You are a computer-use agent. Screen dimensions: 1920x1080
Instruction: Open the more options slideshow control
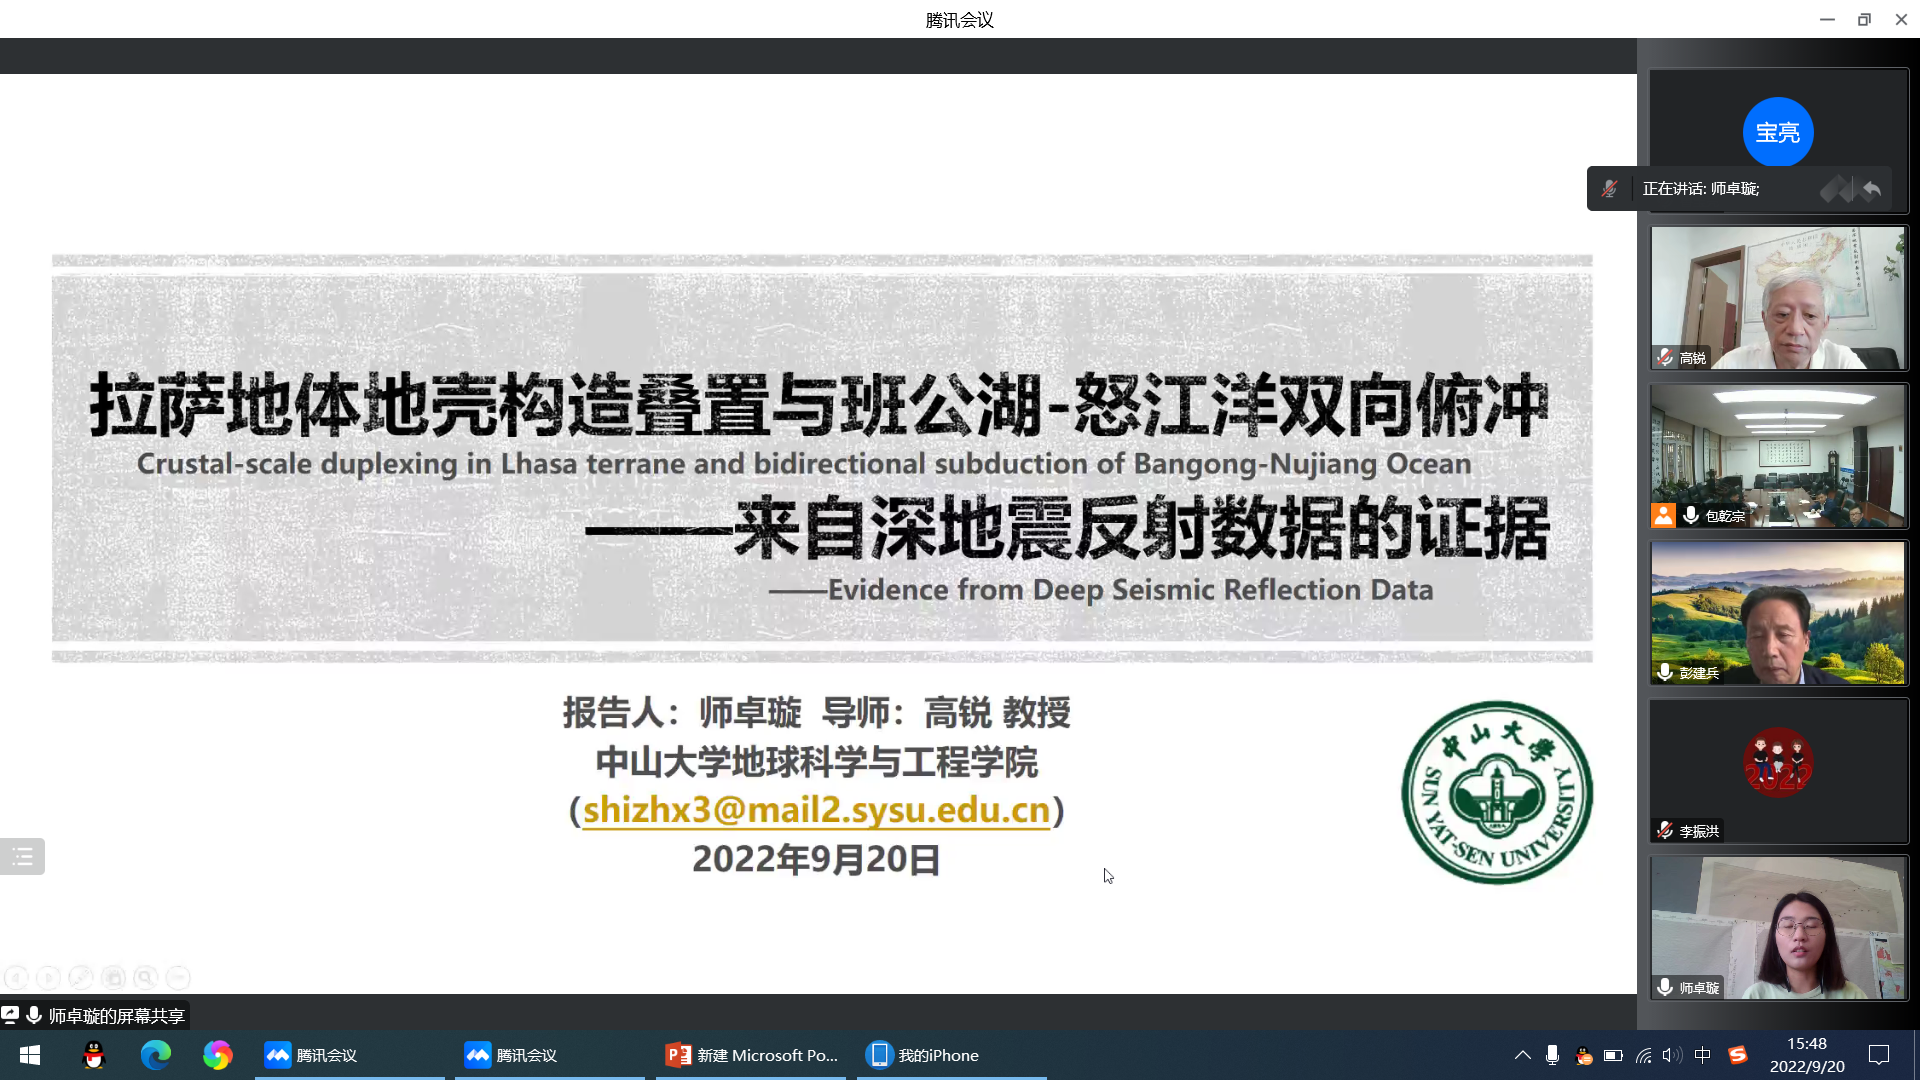point(178,977)
